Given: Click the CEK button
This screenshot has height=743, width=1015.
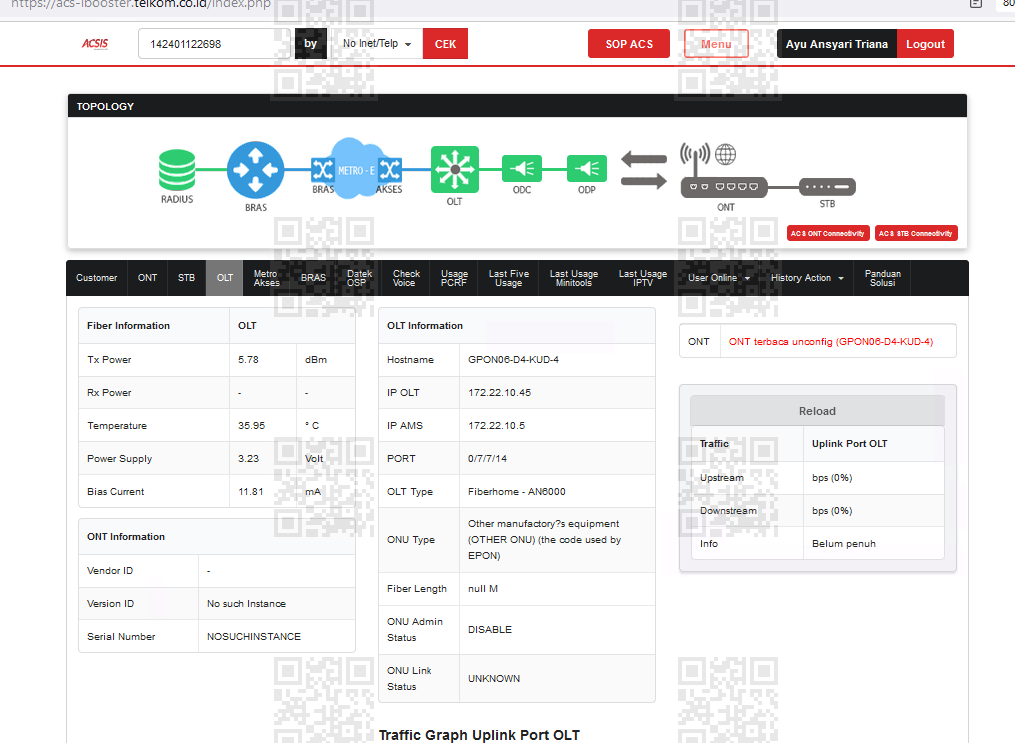Looking at the screenshot, I should point(445,43).
